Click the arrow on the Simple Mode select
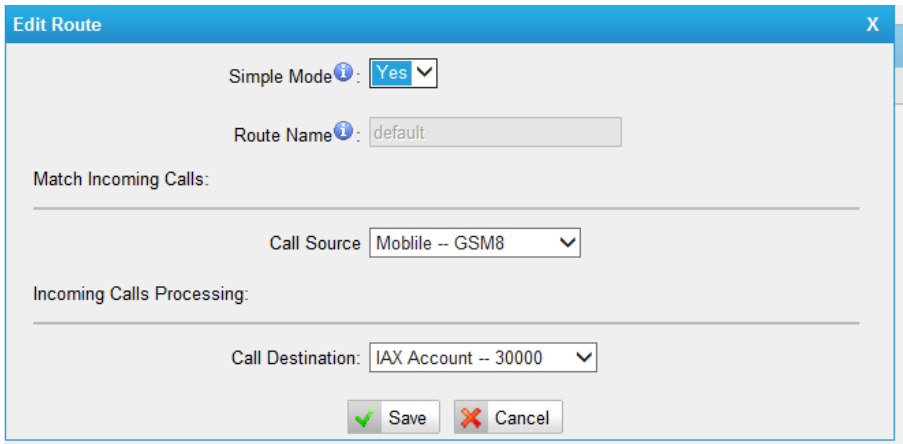Viewport: 903px width, 444px height. click(425, 73)
